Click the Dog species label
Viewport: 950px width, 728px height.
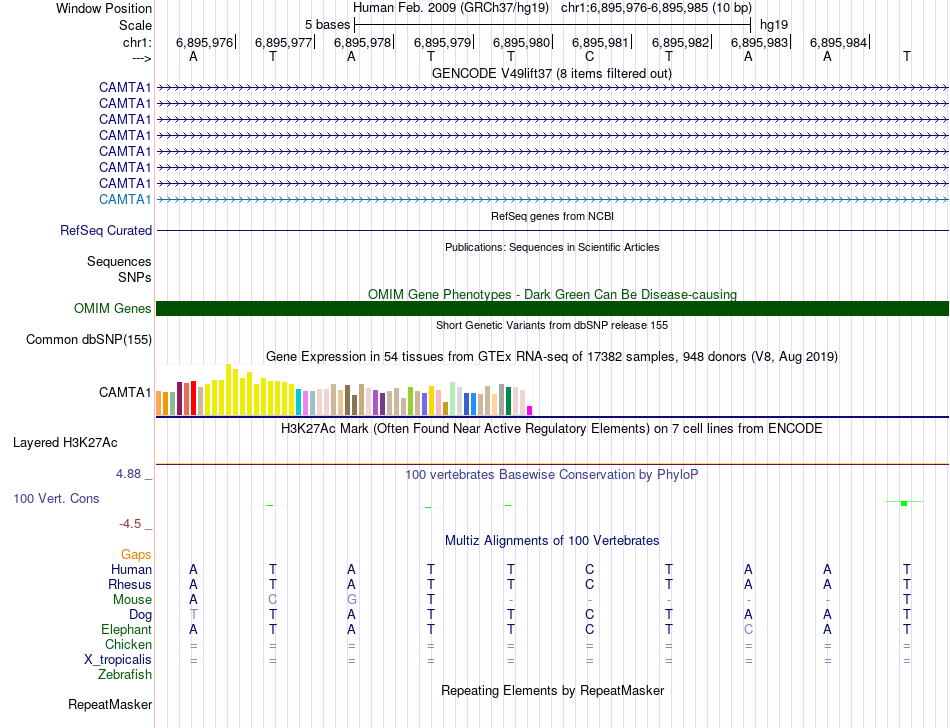click(x=140, y=615)
